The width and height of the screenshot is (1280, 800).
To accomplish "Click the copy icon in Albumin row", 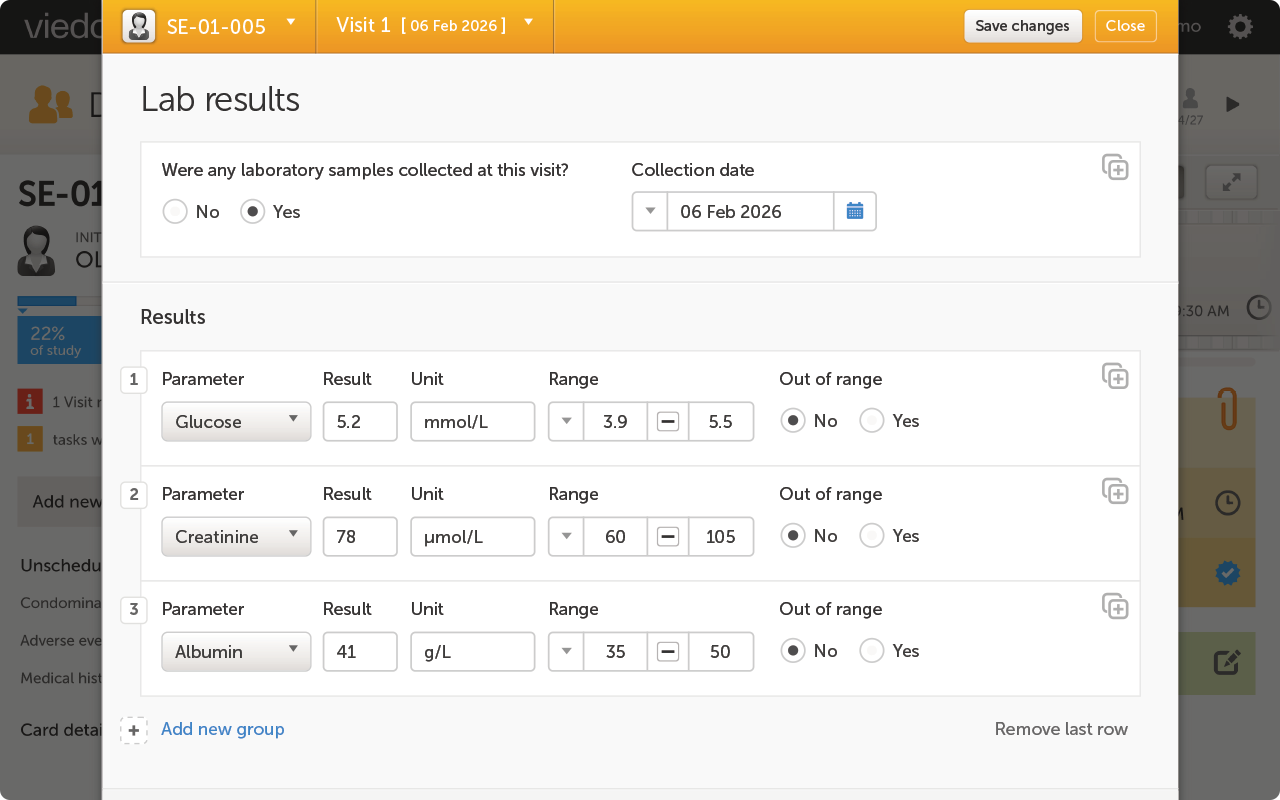I will (x=1115, y=606).
